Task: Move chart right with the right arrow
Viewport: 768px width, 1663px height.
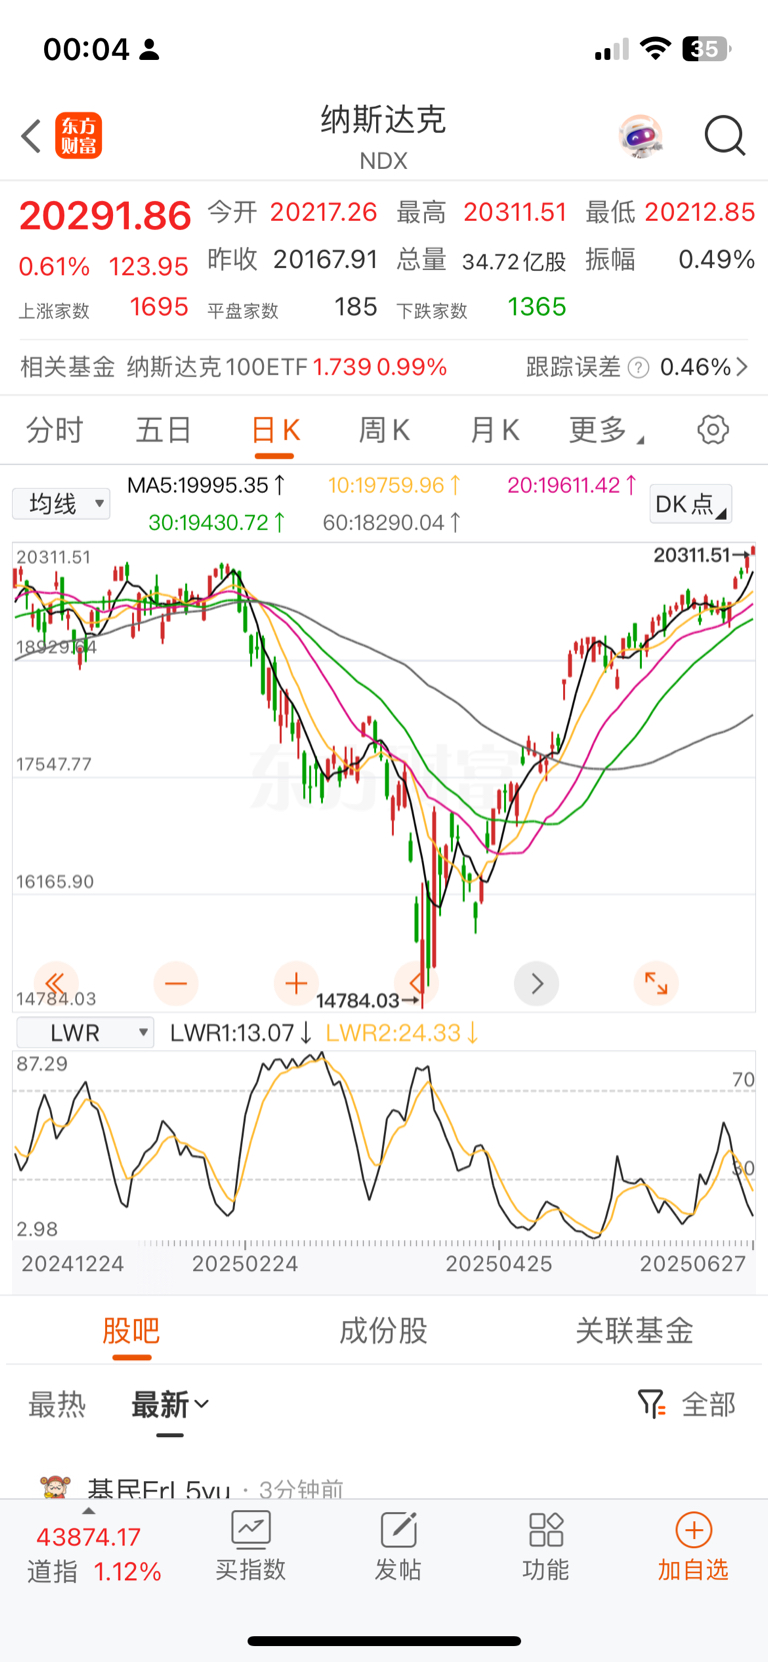Action: point(536,984)
